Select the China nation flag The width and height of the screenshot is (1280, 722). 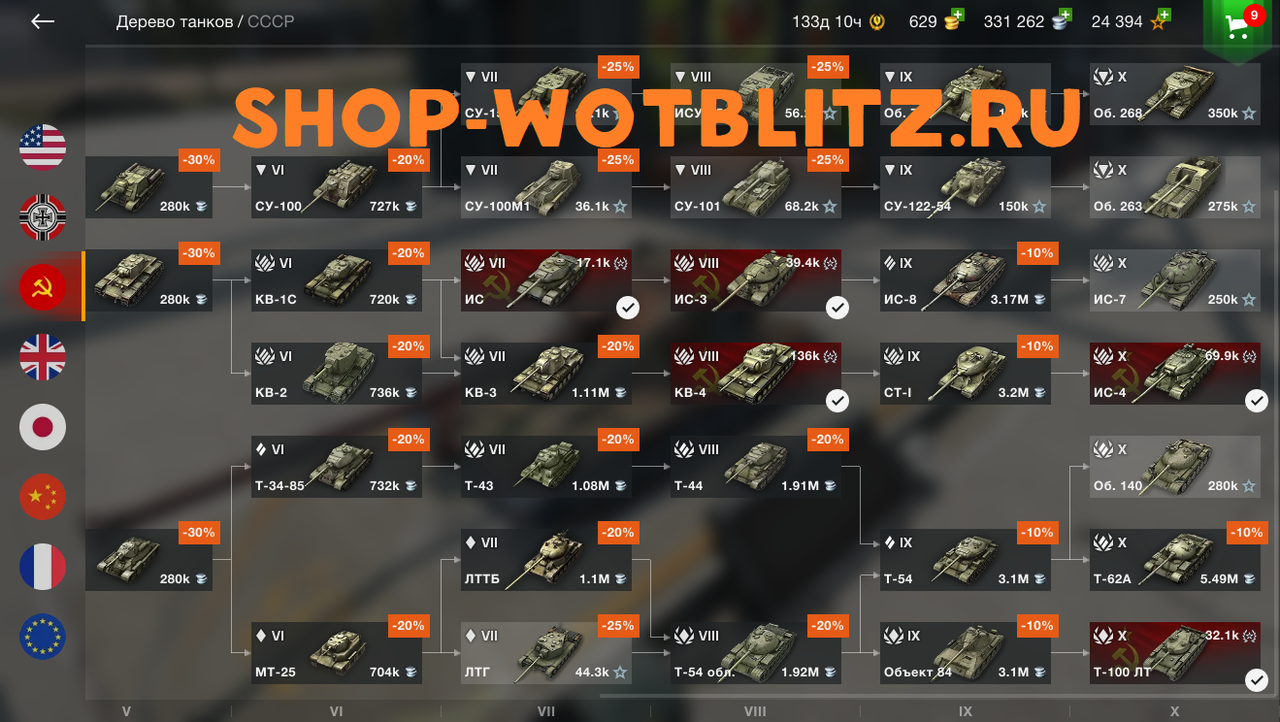point(43,497)
